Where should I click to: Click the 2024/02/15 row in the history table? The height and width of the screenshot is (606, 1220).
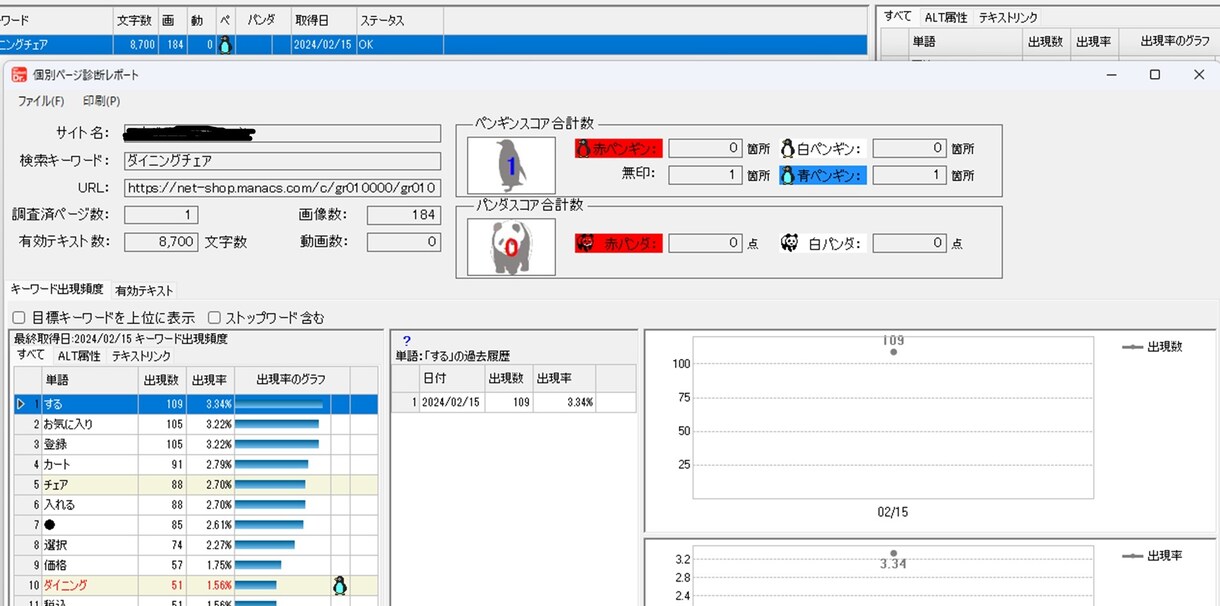[x=514, y=402]
